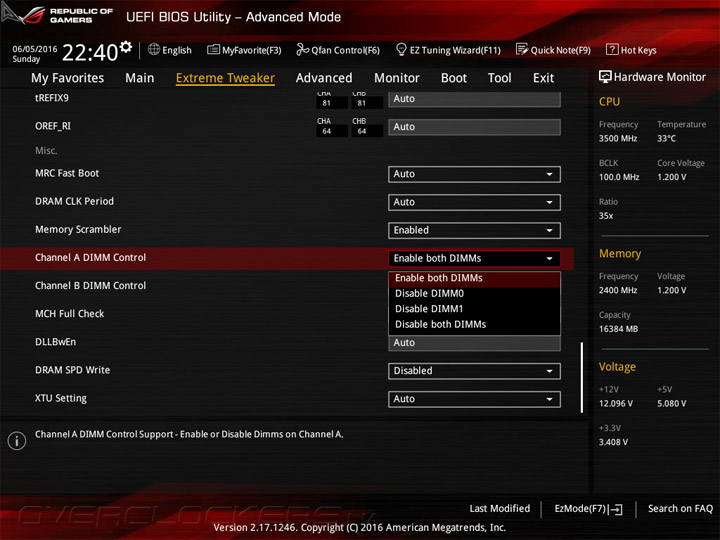Click the OREF_RI Auto input field
Image resolution: width=720 pixels, height=540 pixels.
tap(474, 127)
